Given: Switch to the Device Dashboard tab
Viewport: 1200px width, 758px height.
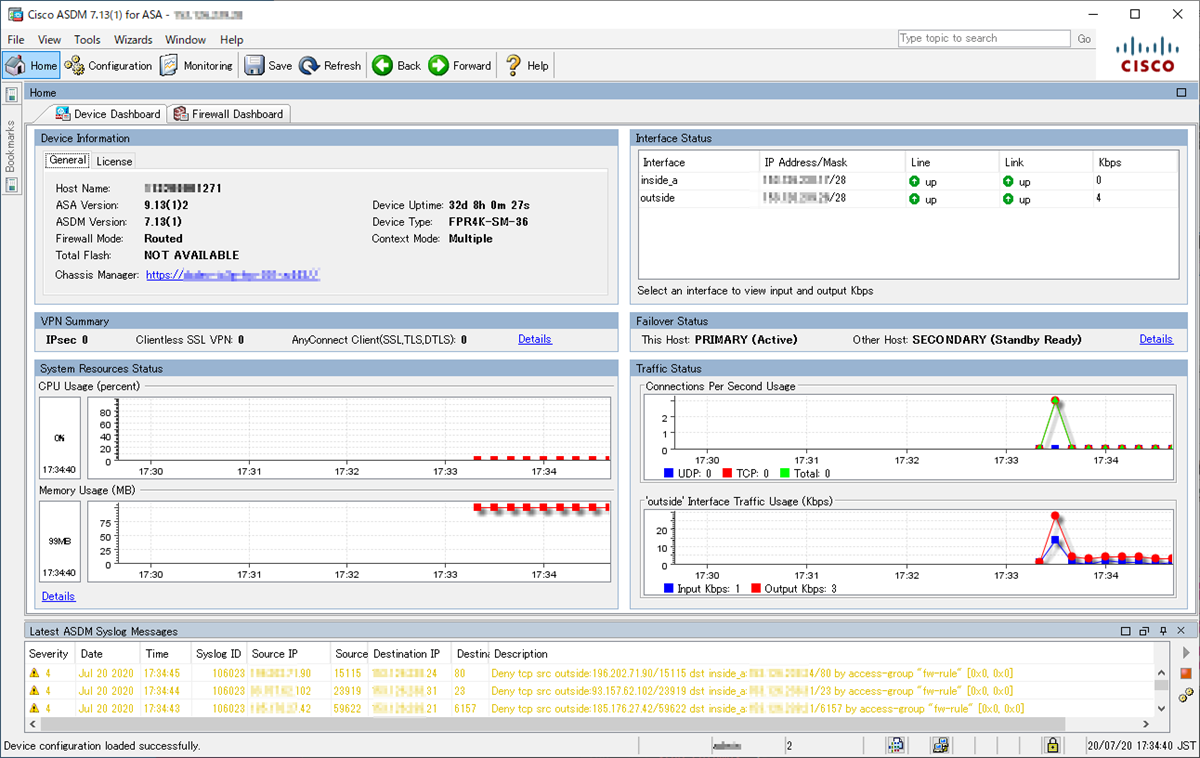Looking at the screenshot, I should point(108,114).
